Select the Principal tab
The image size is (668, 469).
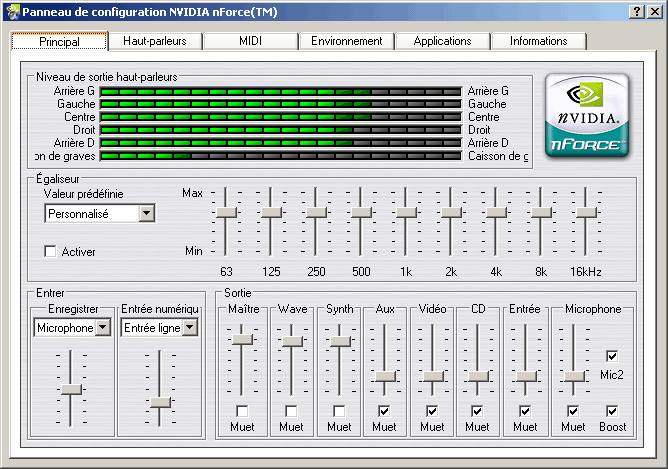tap(59, 41)
